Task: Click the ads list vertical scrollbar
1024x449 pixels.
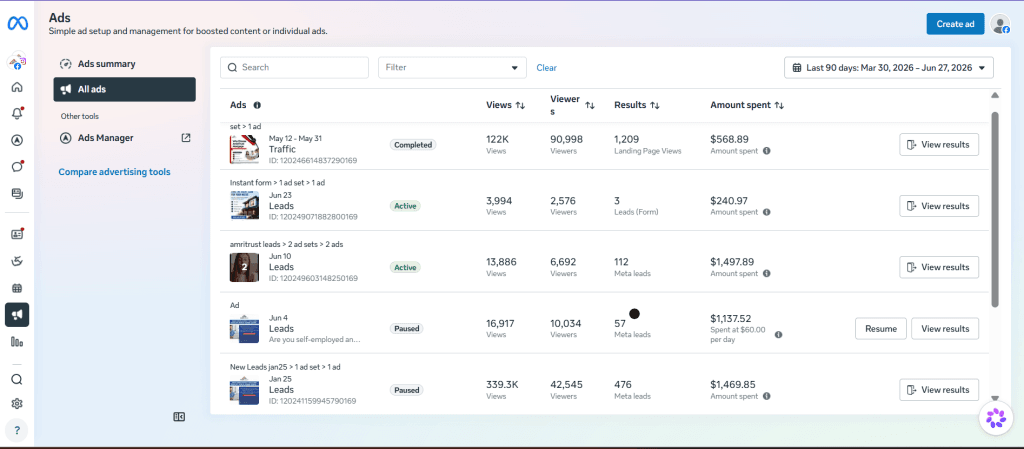Action: coord(995,209)
